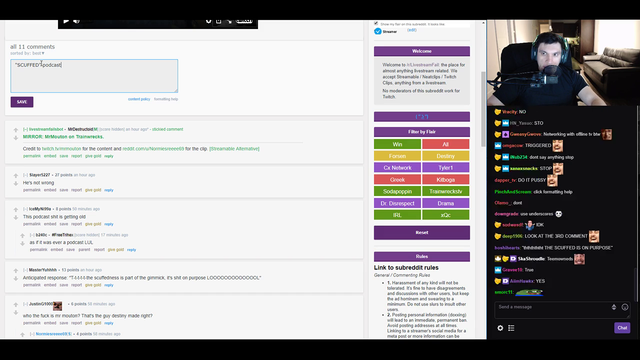This screenshot has width=640, height=360.
Task: Give gold to MasterYehhhh's comment
Action: tap(93, 285)
